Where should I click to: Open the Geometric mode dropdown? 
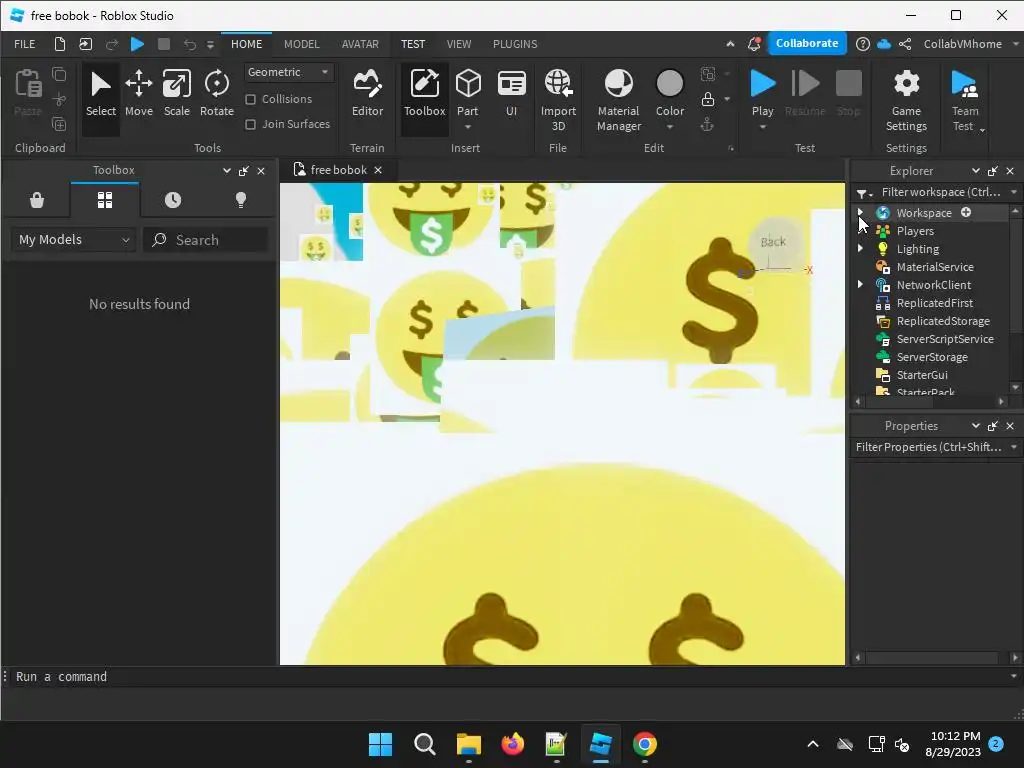pyautogui.click(x=289, y=72)
